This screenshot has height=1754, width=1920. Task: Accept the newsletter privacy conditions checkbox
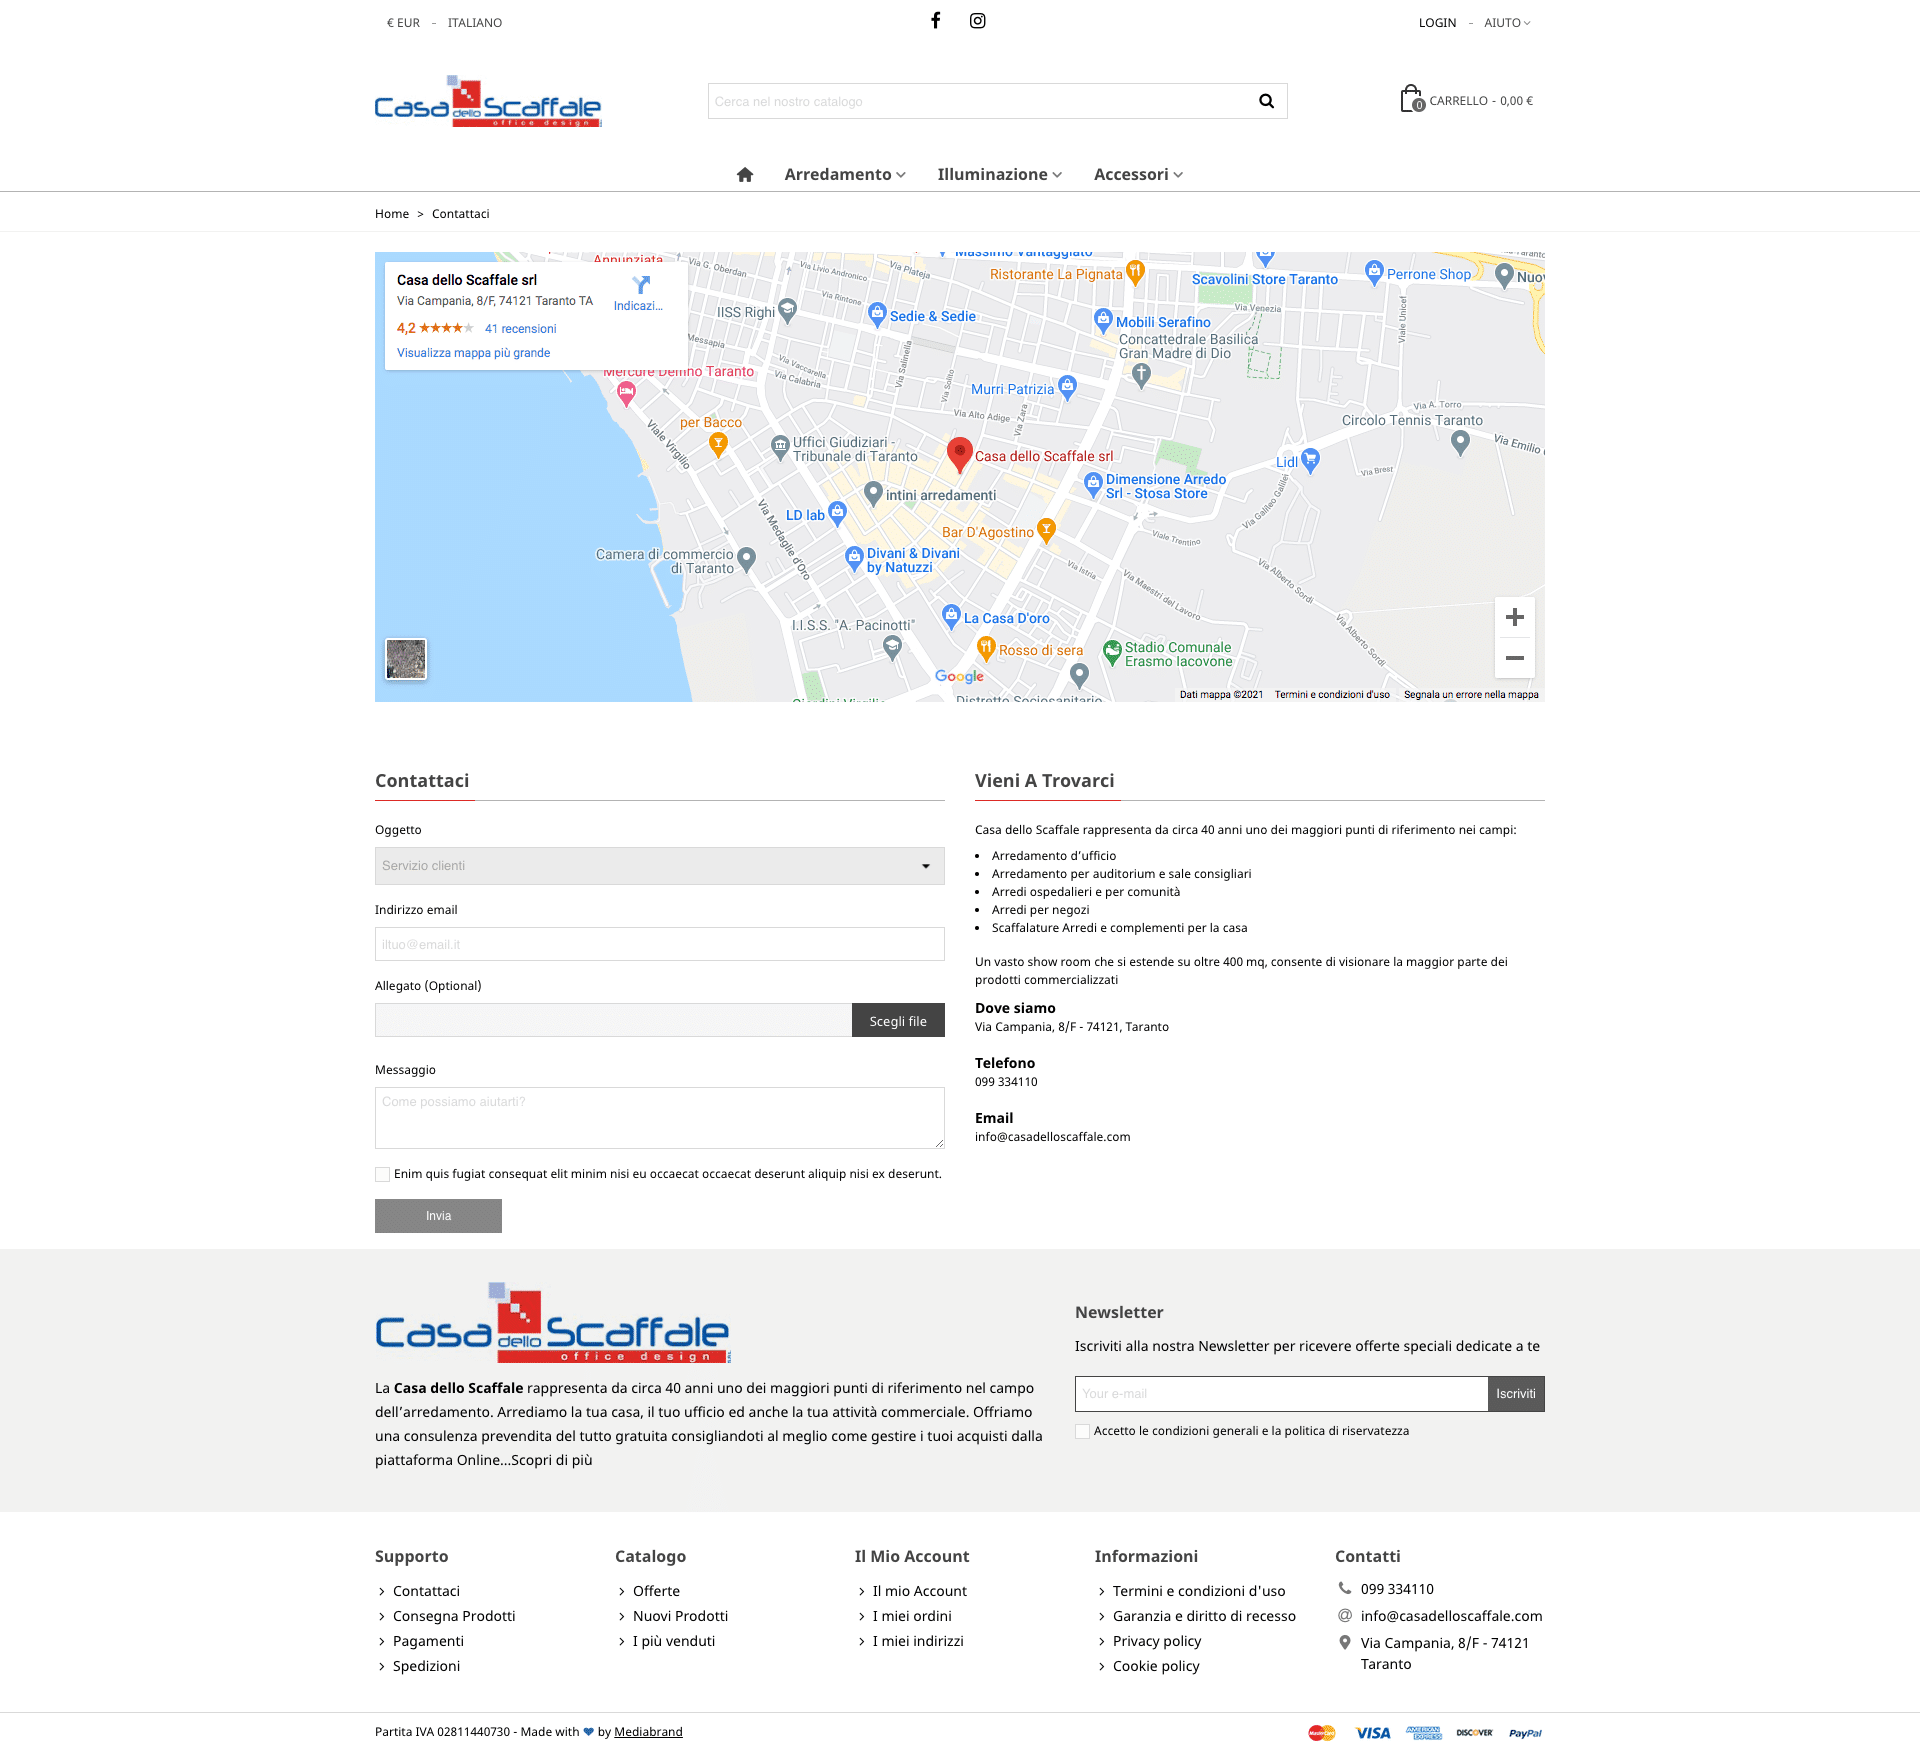point(1082,1431)
